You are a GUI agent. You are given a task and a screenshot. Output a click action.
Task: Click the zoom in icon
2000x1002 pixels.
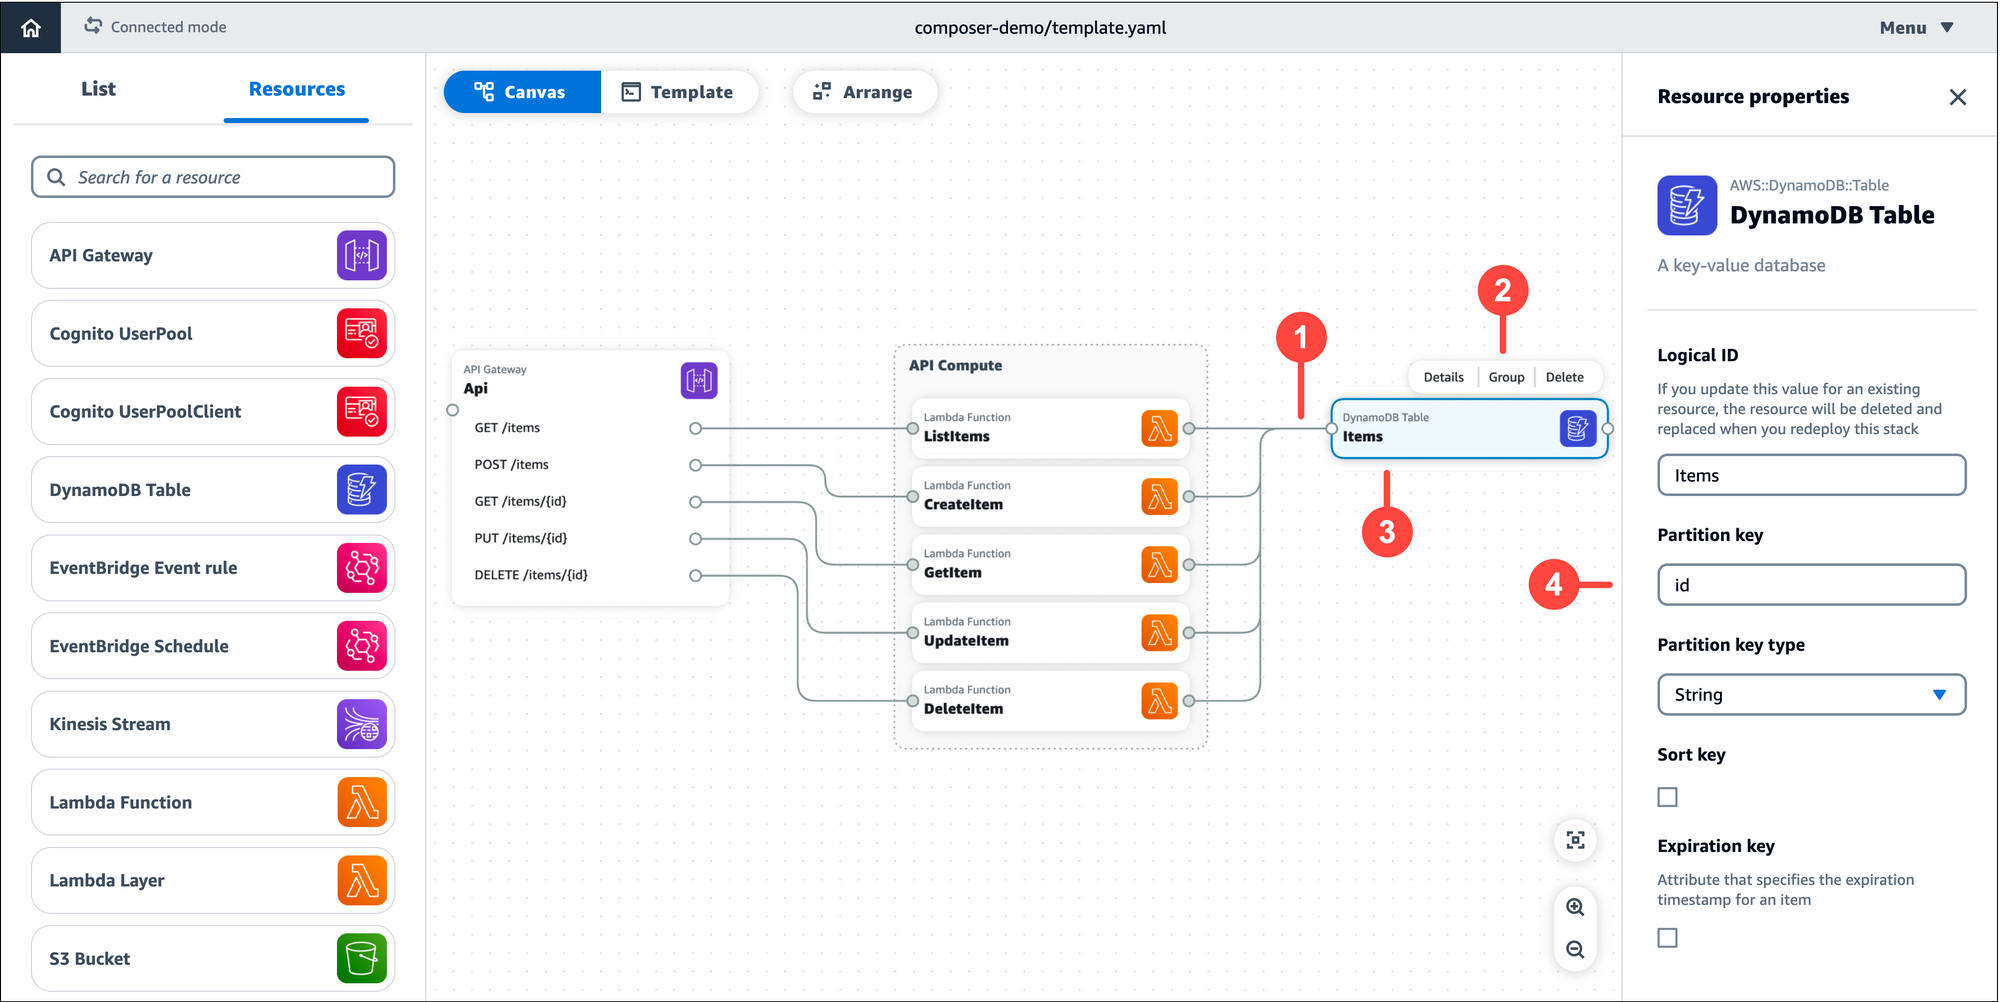1575,907
